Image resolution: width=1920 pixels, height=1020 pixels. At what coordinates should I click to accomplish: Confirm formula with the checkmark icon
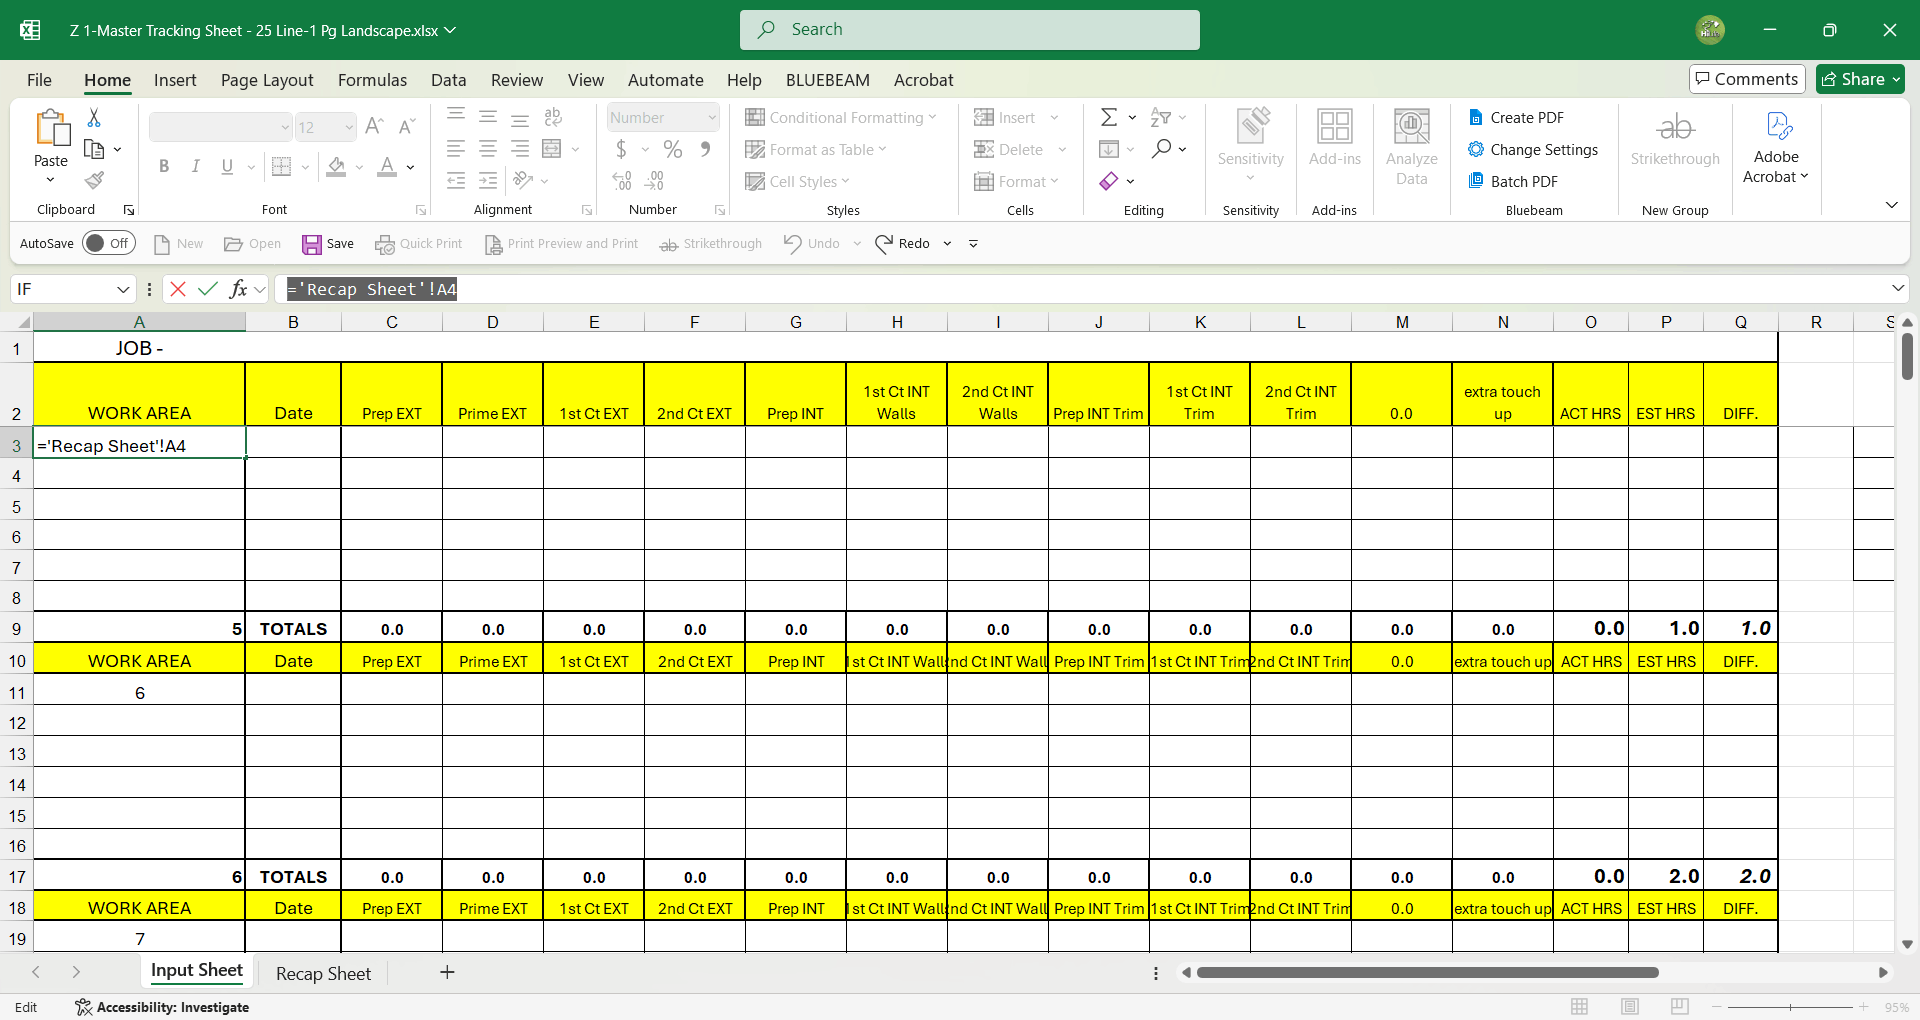(208, 289)
